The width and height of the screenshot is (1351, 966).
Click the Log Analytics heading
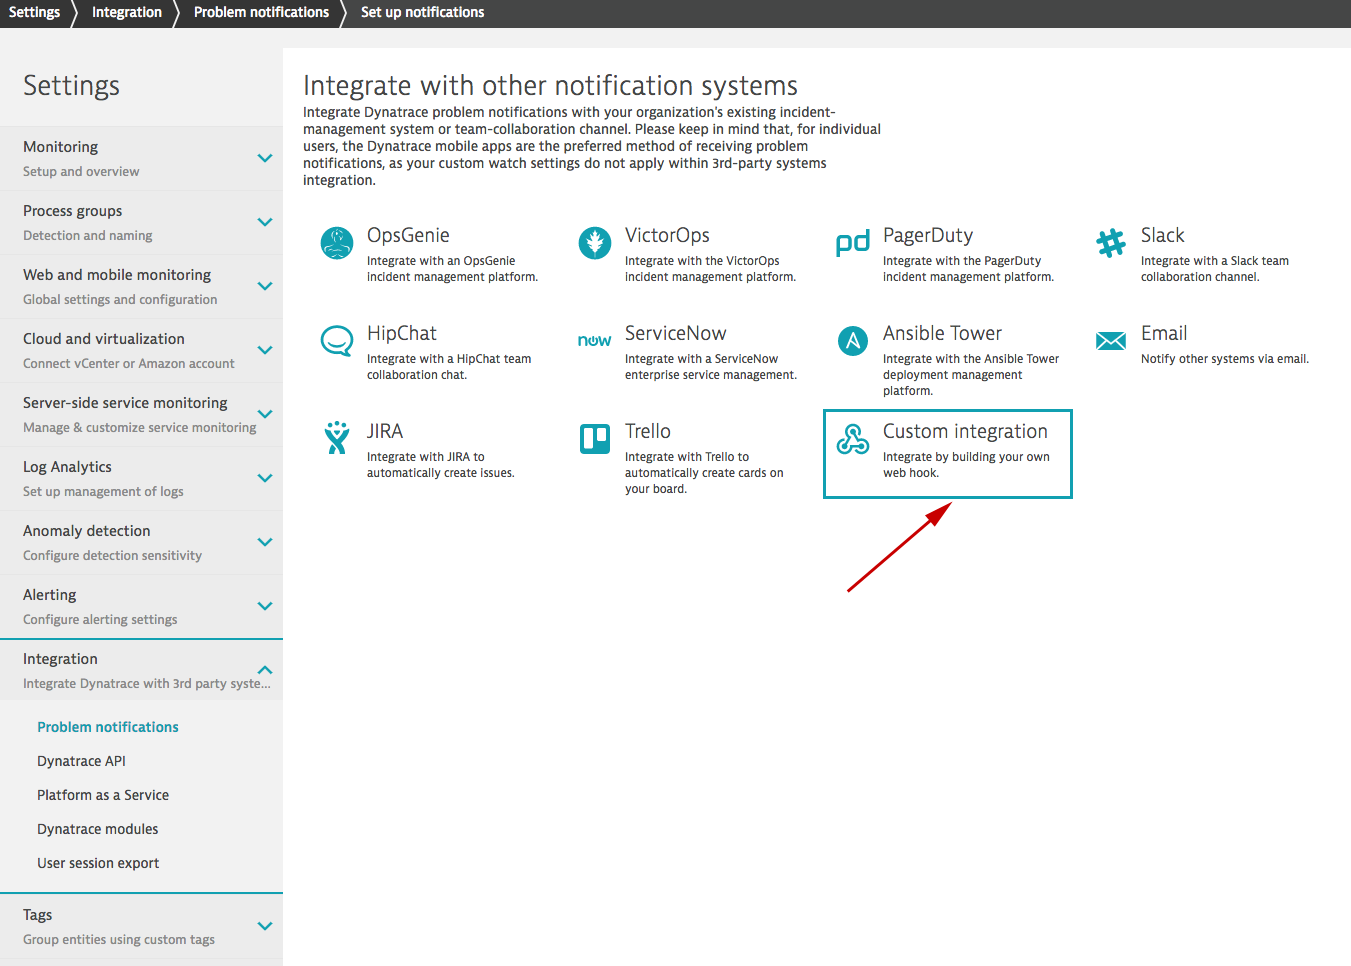(67, 467)
